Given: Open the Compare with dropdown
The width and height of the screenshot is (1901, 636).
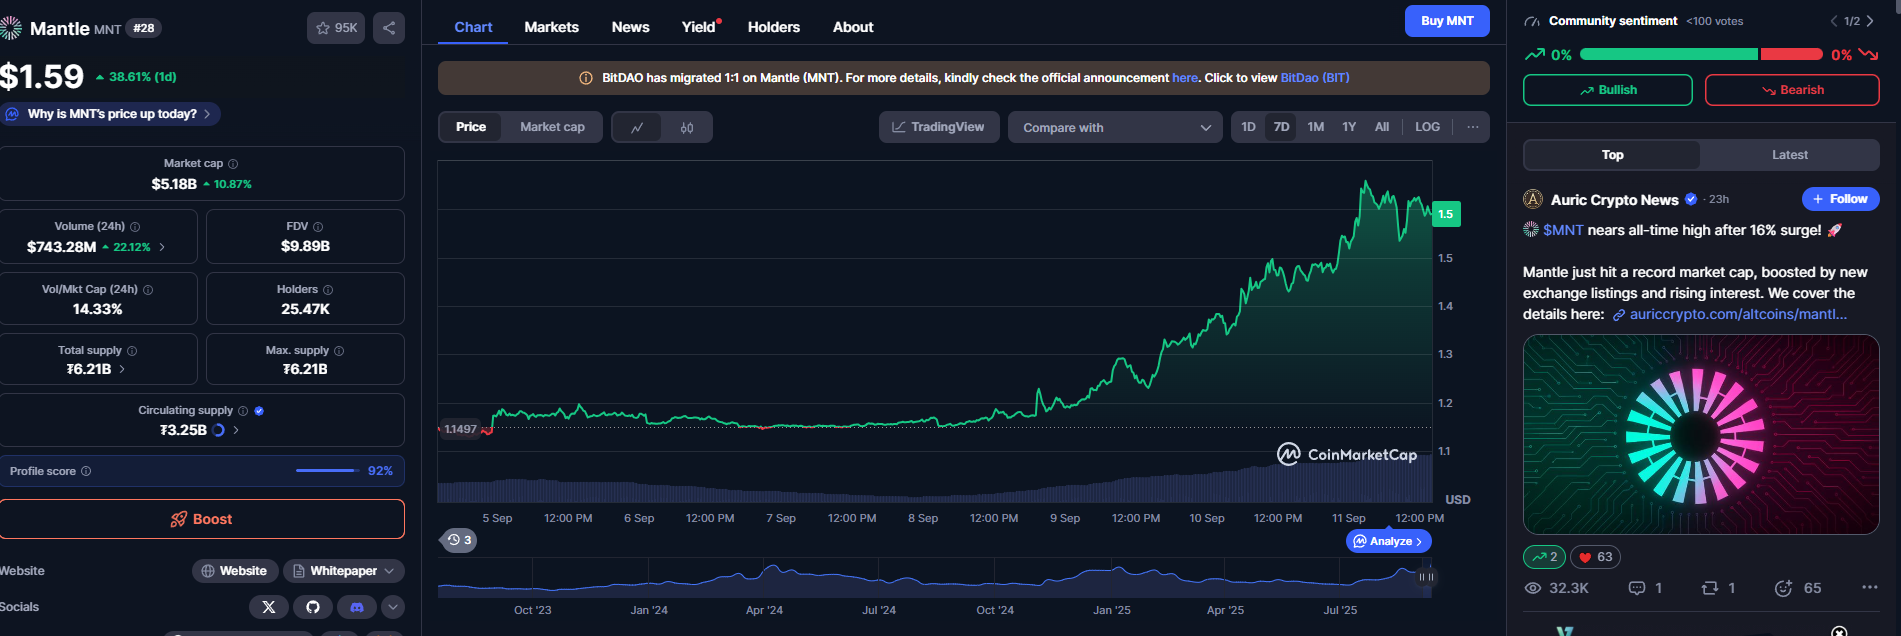Looking at the screenshot, I should coord(1115,127).
